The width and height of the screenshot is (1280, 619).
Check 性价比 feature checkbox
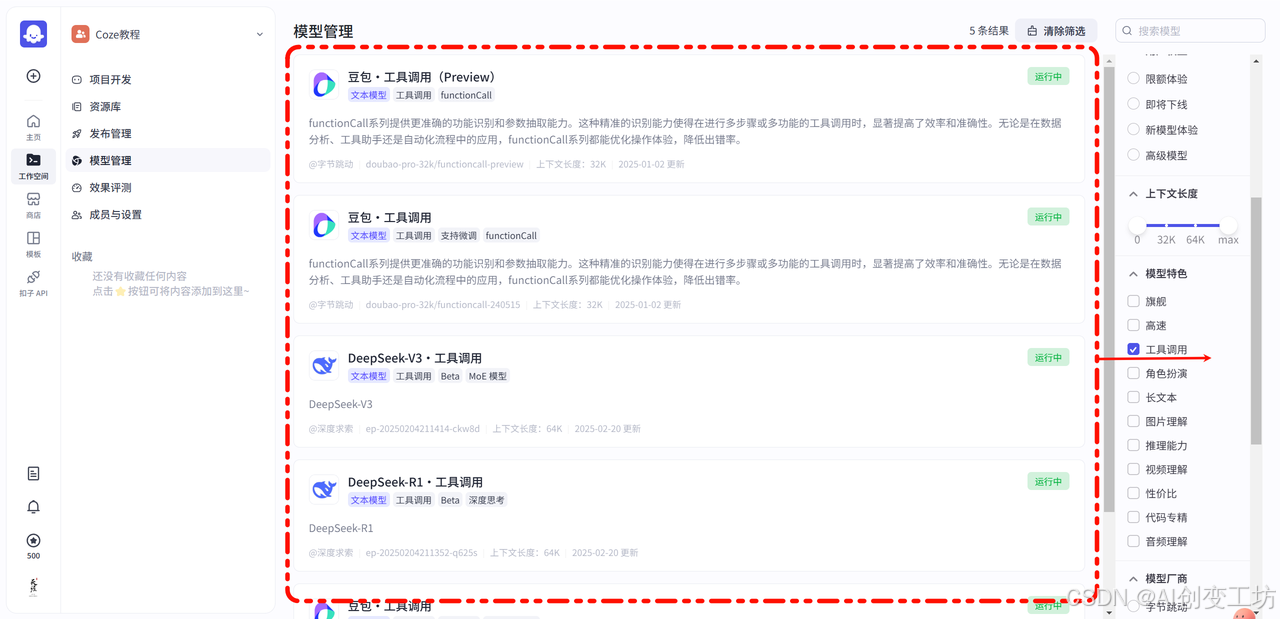point(1133,493)
